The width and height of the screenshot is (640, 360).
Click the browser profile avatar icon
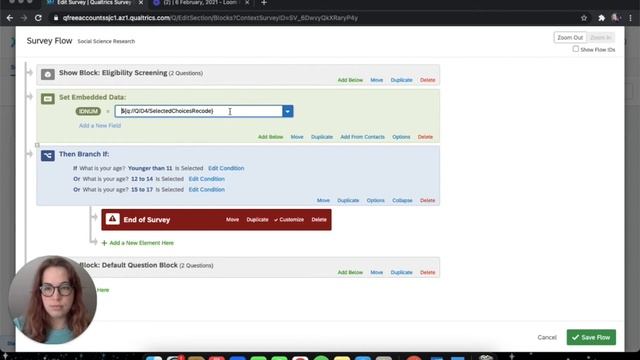(x=616, y=18)
